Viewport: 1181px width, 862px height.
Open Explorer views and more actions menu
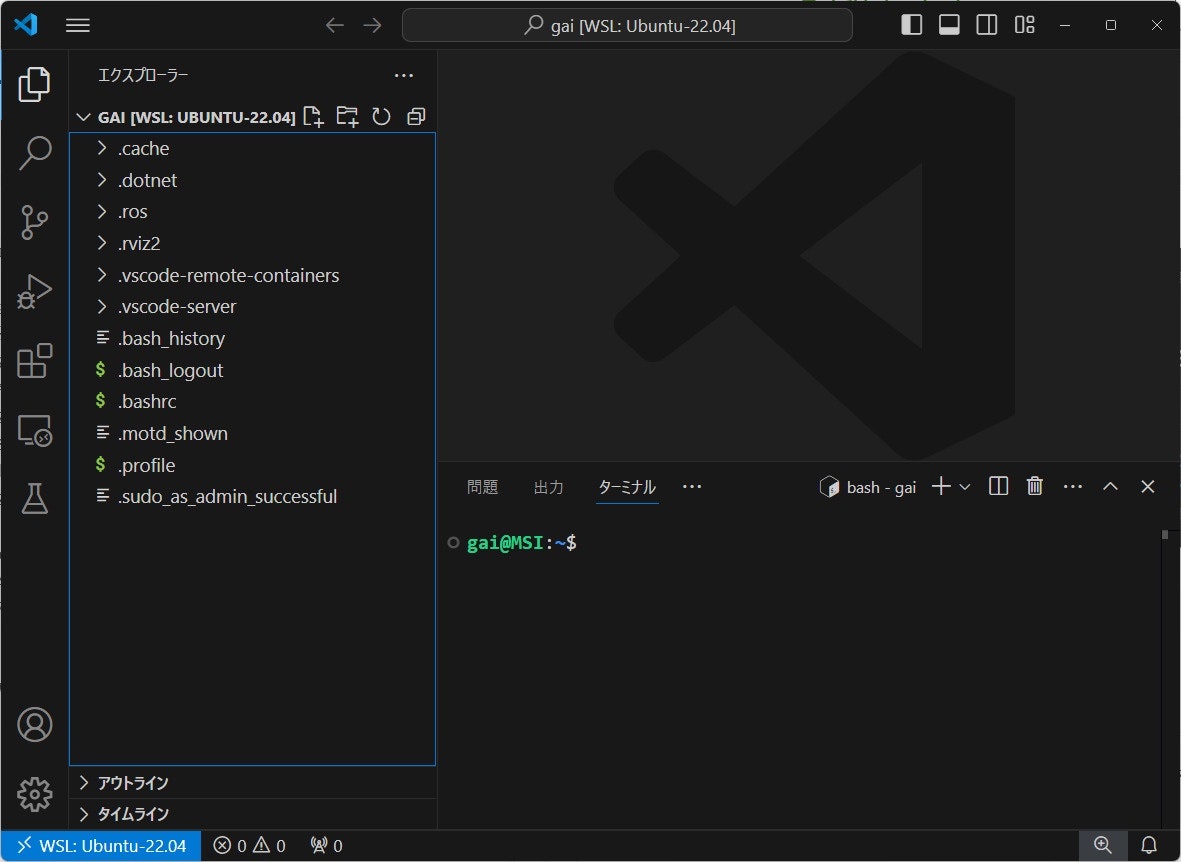tap(404, 75)
